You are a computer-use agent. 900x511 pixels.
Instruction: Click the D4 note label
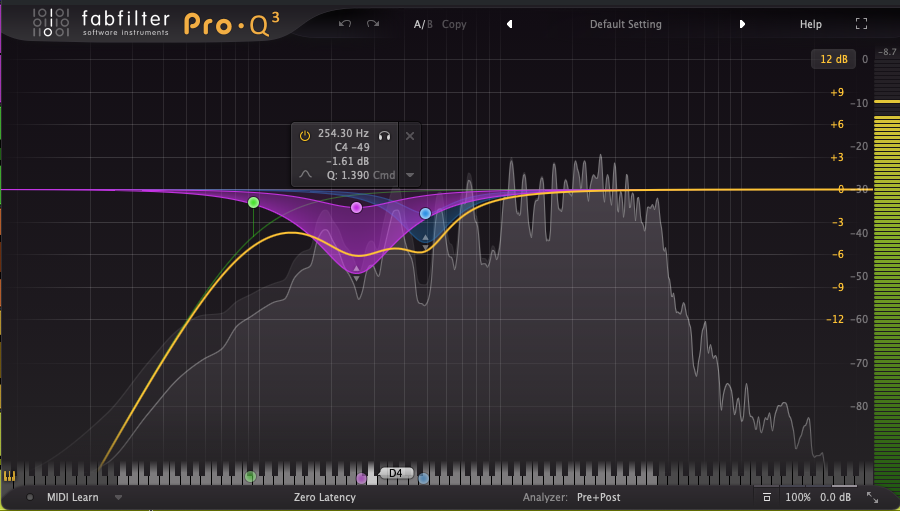[396, 473]
